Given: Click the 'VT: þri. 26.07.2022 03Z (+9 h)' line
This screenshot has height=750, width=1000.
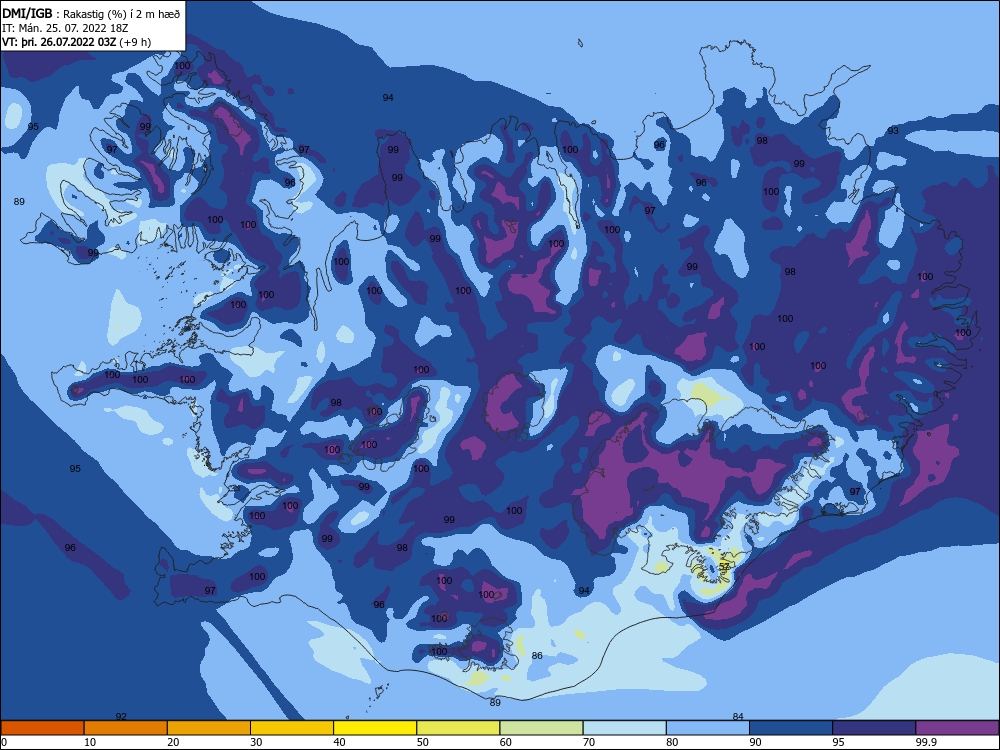Looking at the screenshot, I should pyautogui.click(x=77, y=42).
